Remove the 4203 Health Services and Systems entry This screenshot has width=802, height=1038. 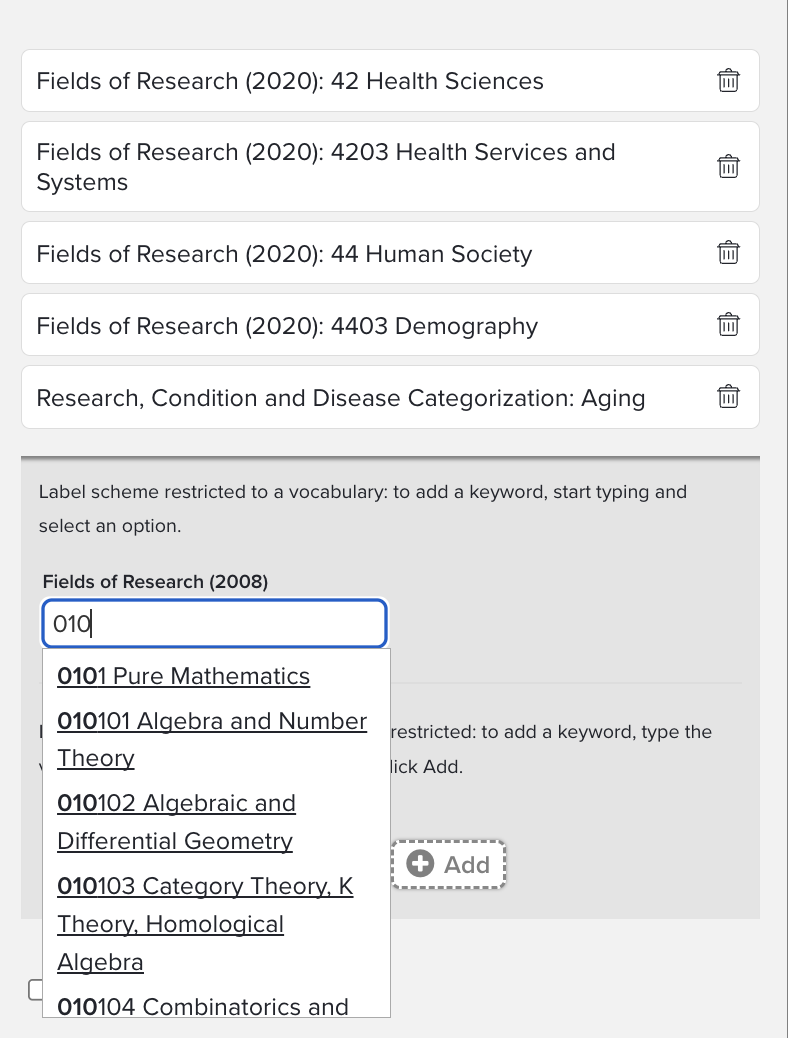coord(729,167)
